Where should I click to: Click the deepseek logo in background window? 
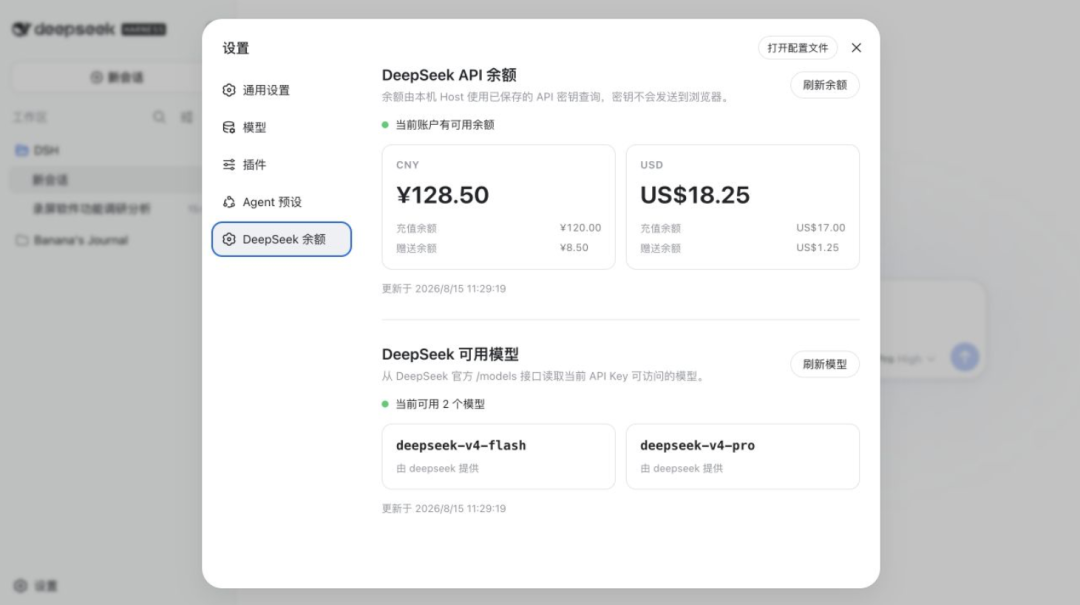pyautogui.click(x=63, y=29)
